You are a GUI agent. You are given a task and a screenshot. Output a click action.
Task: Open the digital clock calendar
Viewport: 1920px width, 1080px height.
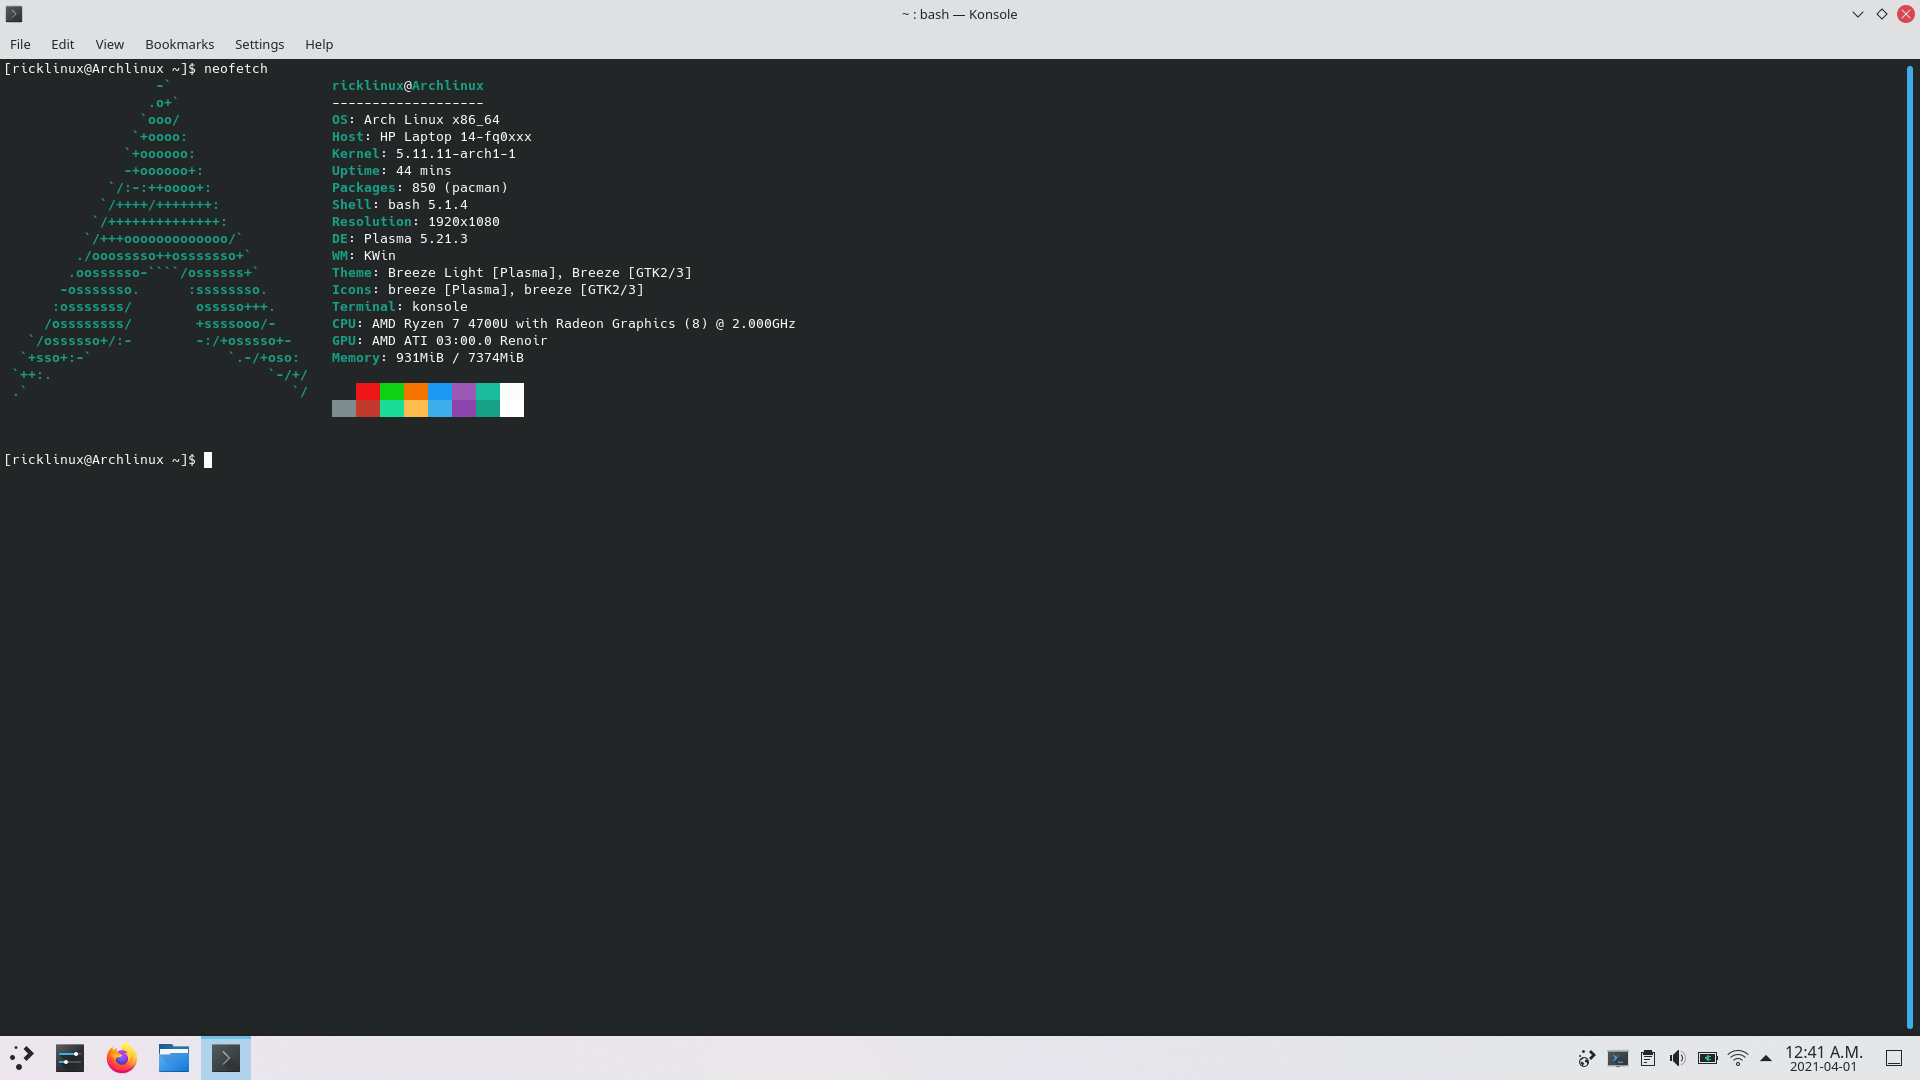(1824, 1058)
